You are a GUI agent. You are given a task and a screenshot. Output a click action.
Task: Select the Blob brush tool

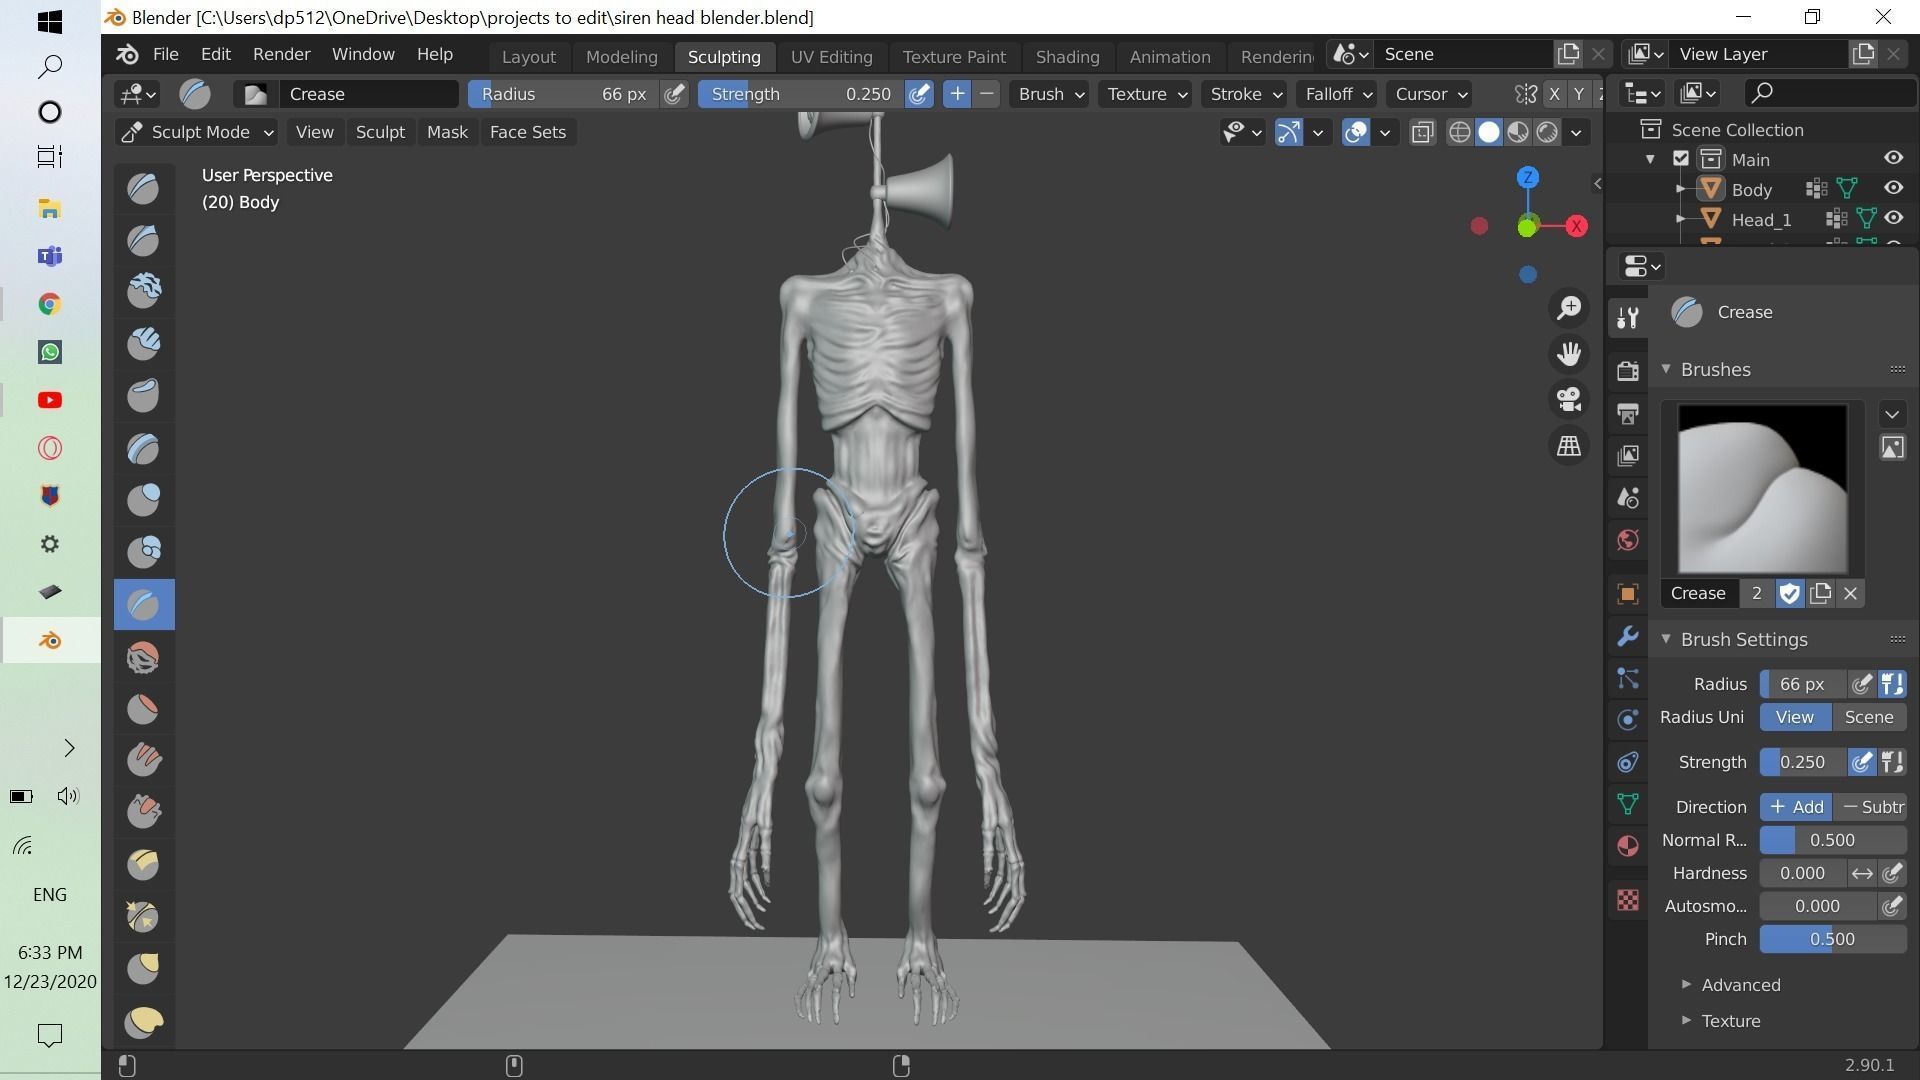click(x=144, y=552)
